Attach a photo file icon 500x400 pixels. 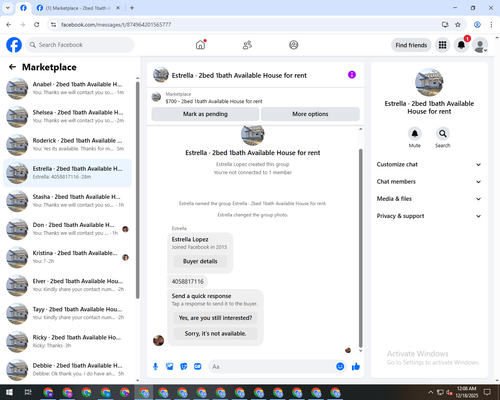pyautogui.click(x=170, y=367)
